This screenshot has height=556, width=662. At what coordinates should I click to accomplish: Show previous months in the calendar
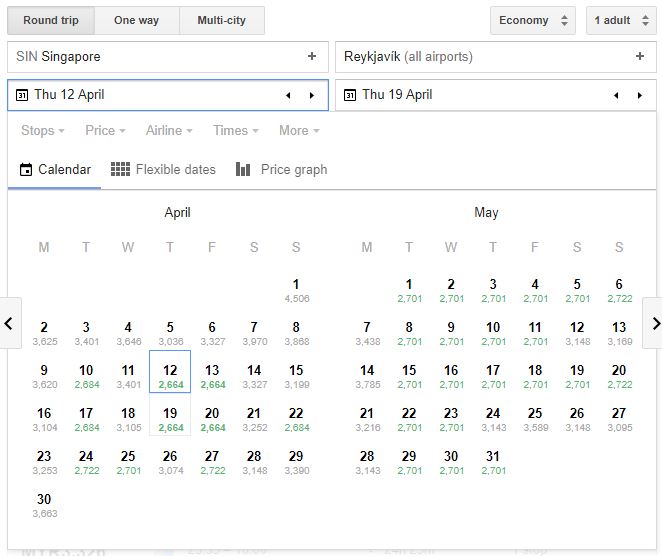[10, 323]
